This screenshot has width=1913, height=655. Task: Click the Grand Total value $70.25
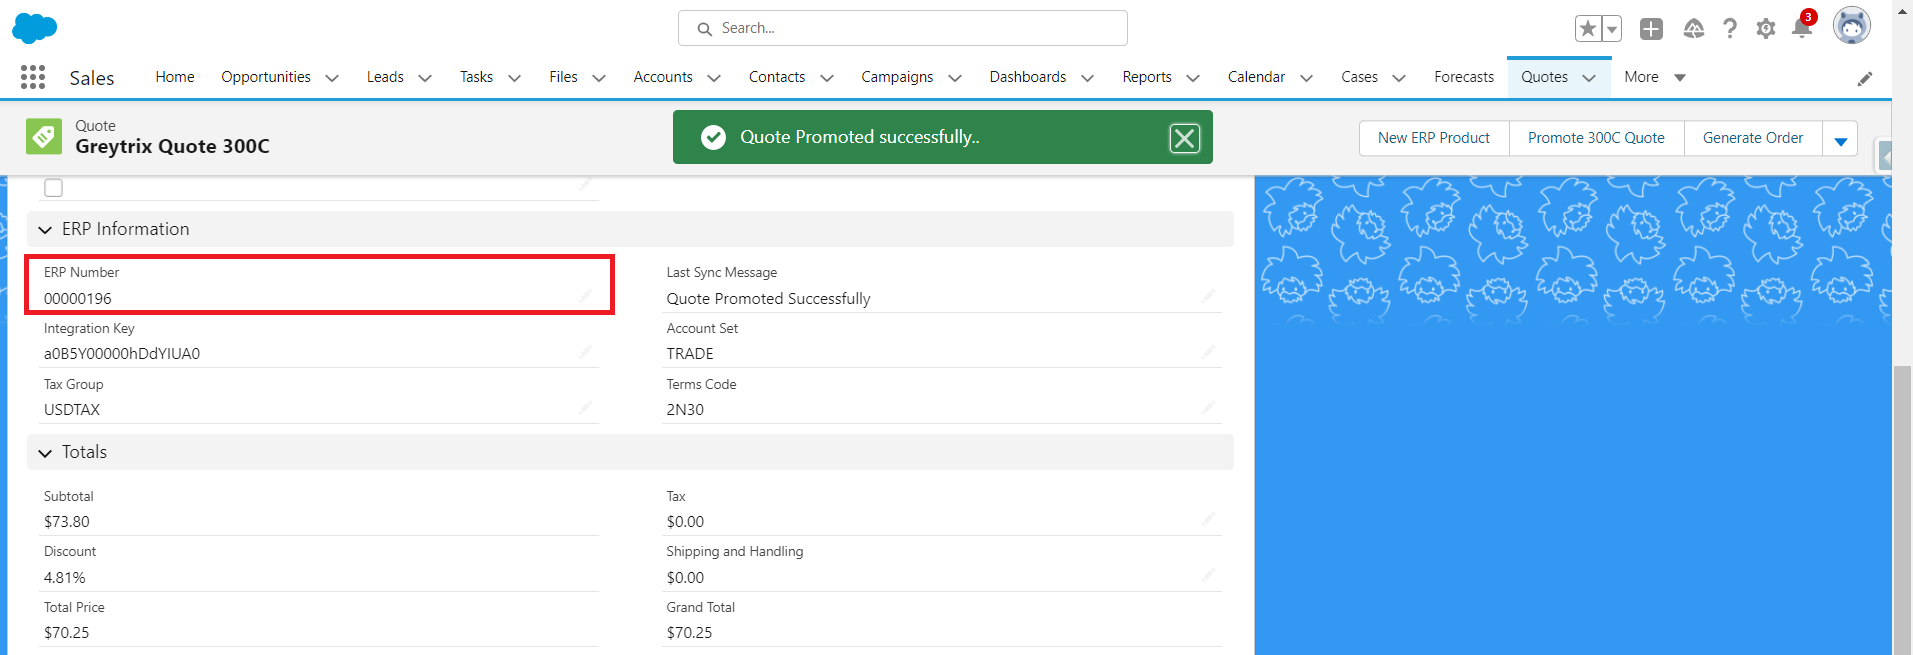pyautogui.click(x=689, y=633)
